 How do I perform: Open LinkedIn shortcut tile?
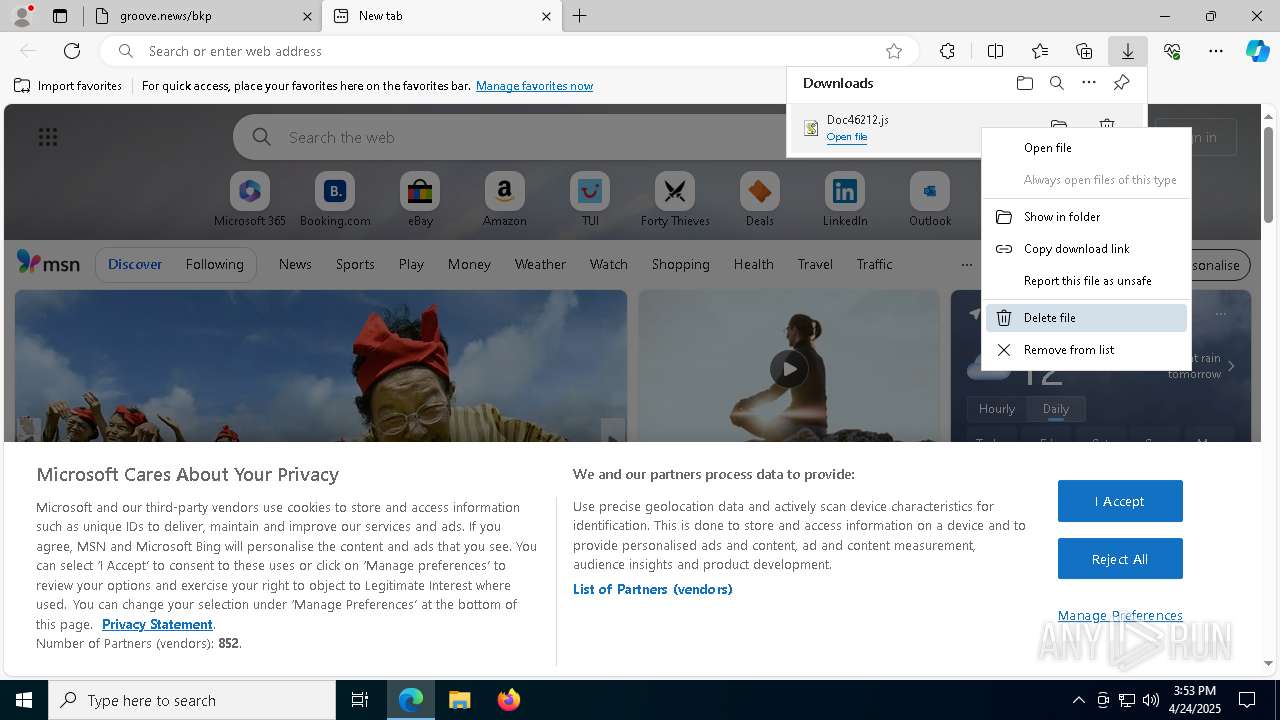[x=845, y=199]
